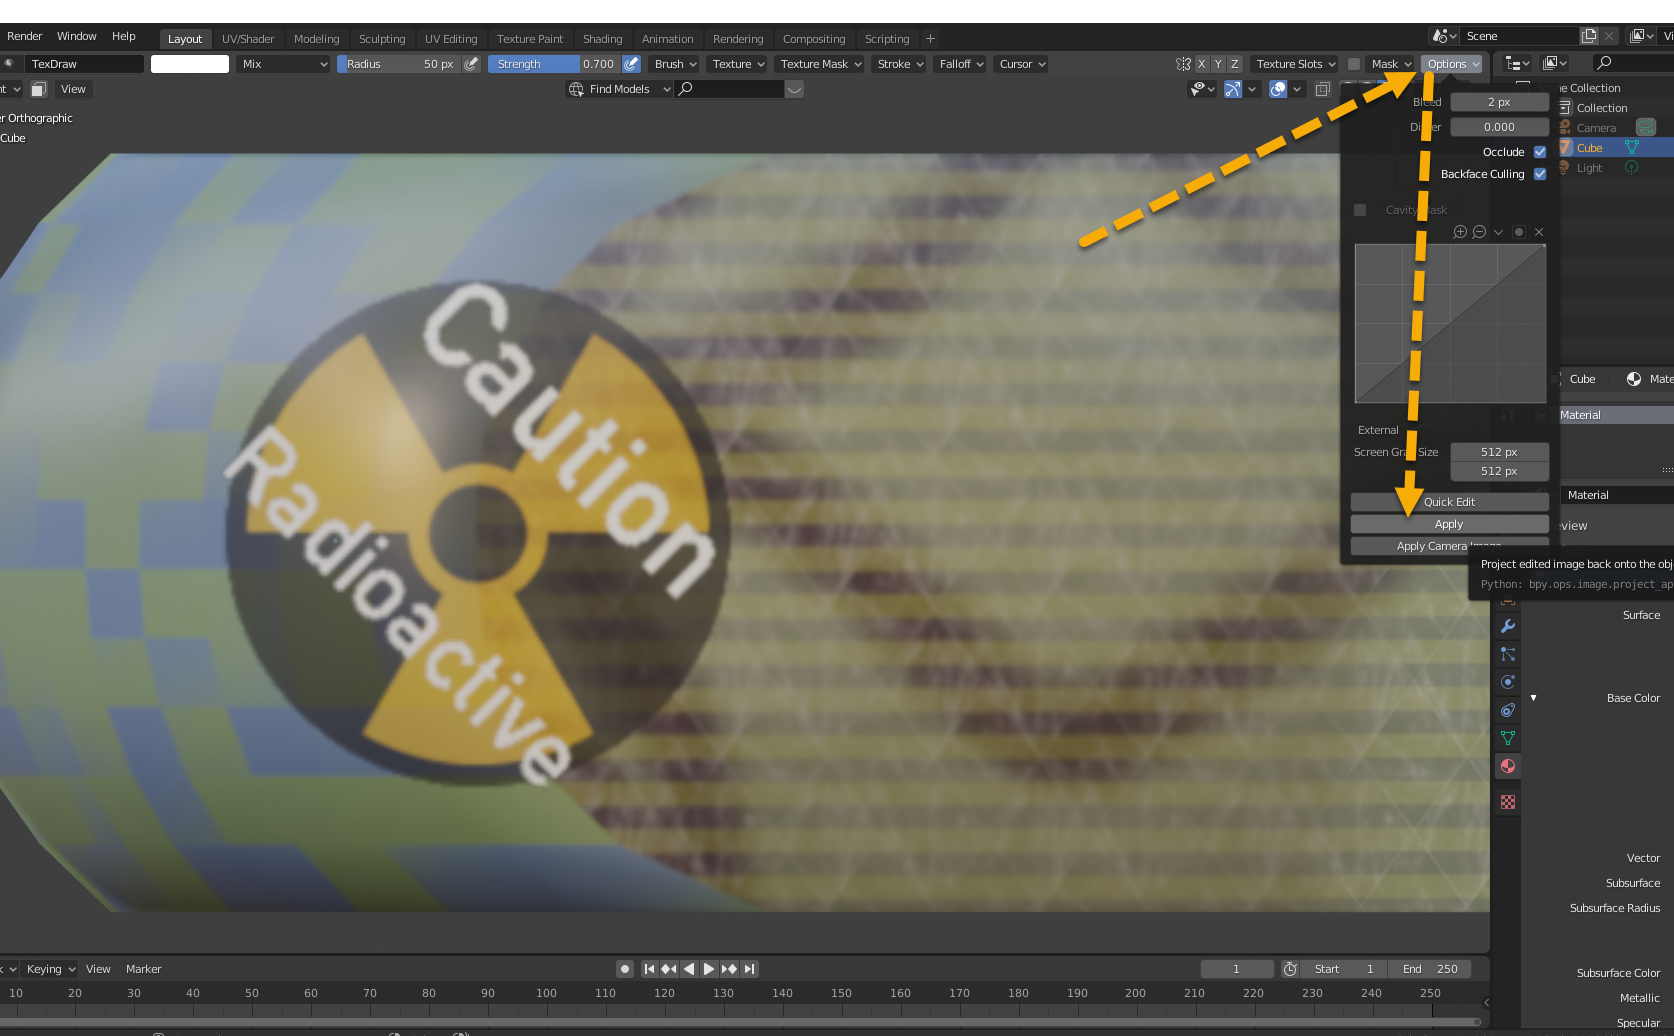Screen dimensions: 1674x1036
Task: Click the Apply Camera Image button
Action: [x=1449, y=546]
